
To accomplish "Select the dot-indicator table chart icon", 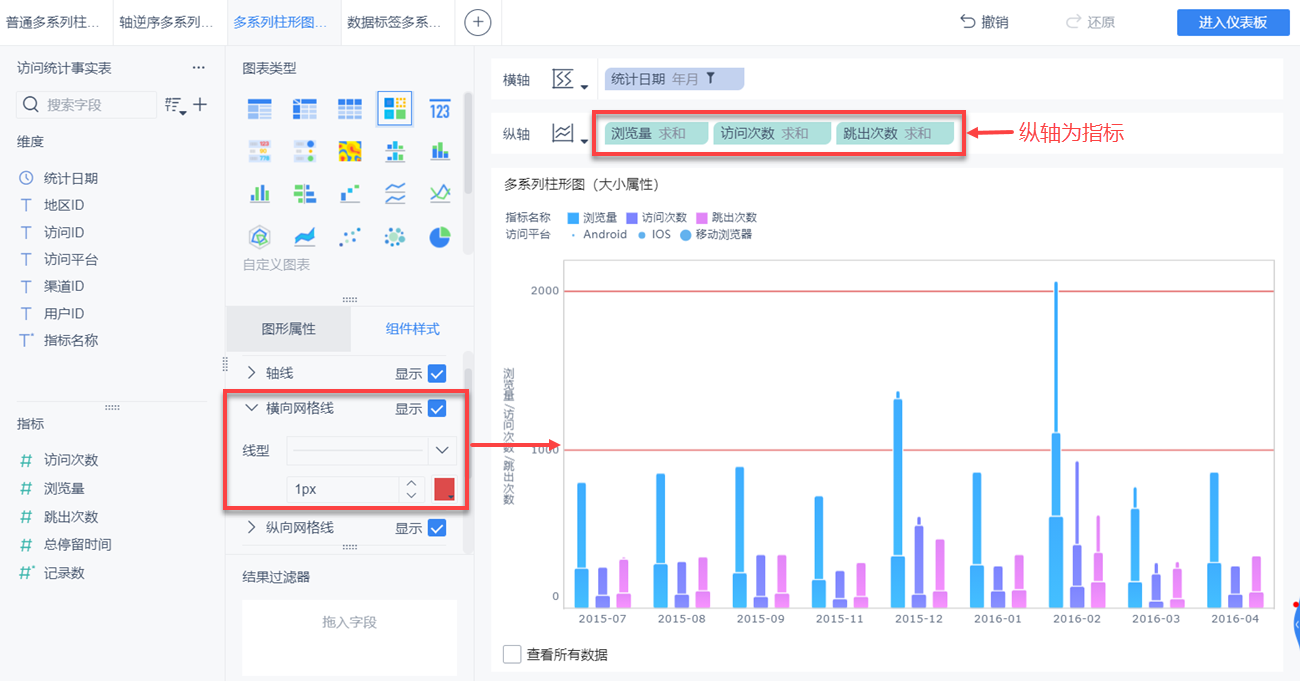I will click(x=305, y=151).
